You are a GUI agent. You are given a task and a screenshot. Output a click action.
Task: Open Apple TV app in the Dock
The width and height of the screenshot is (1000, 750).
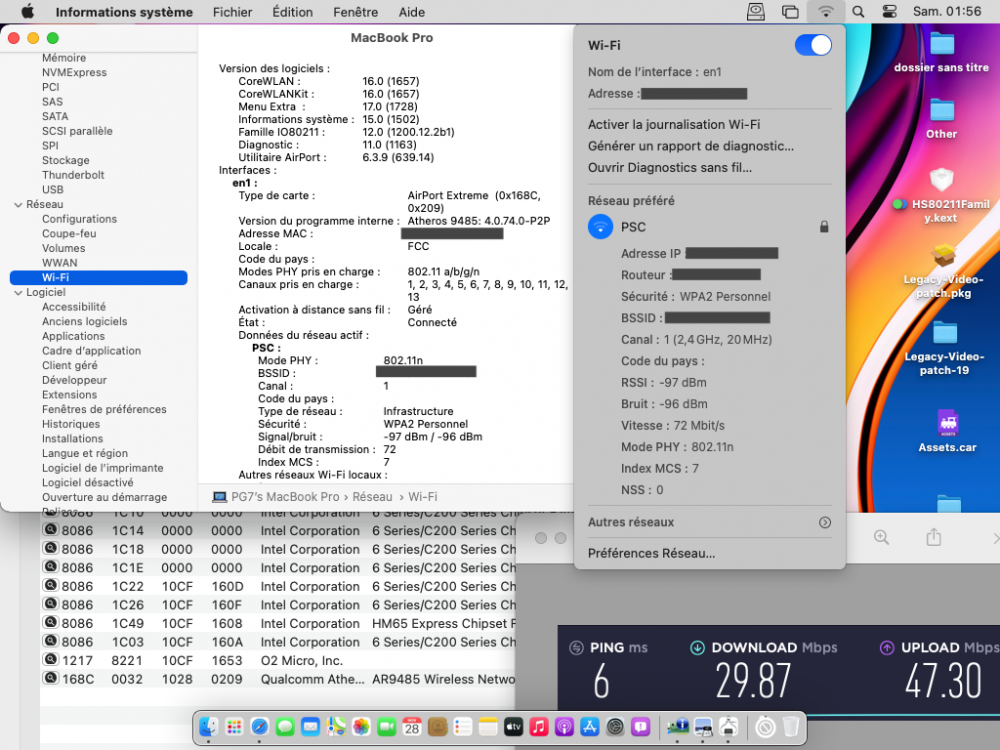coord(513,726)
